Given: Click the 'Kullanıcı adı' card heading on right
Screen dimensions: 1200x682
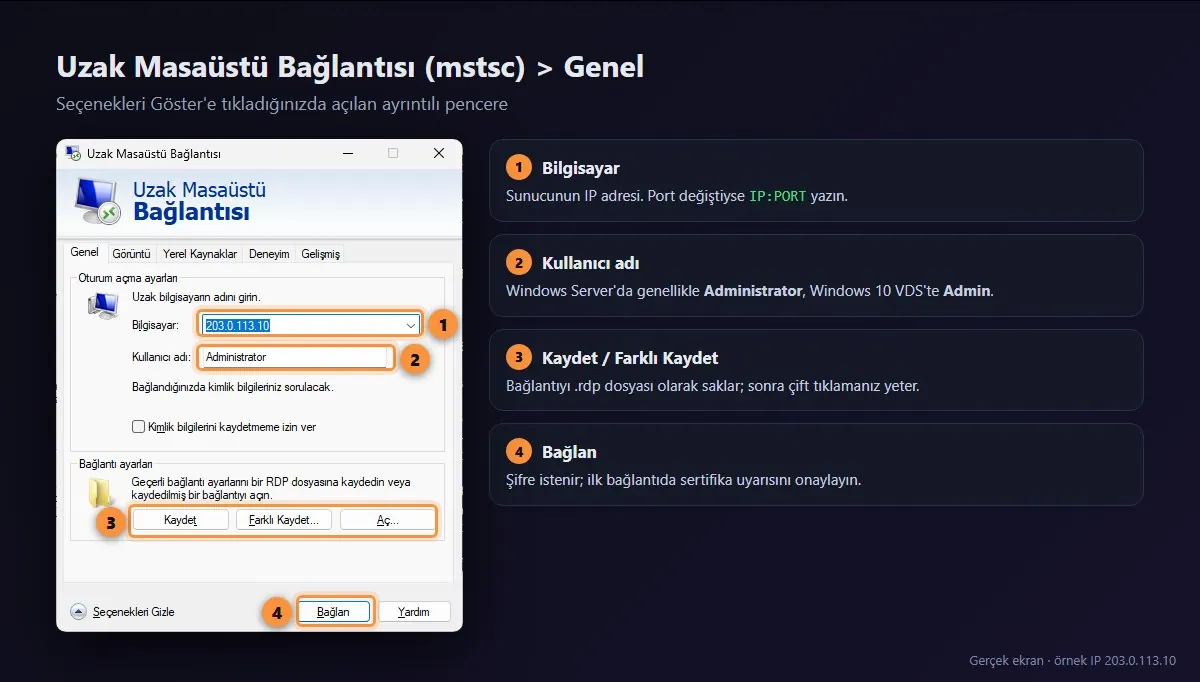Looking at the screenshot, I should click(590, 263).
